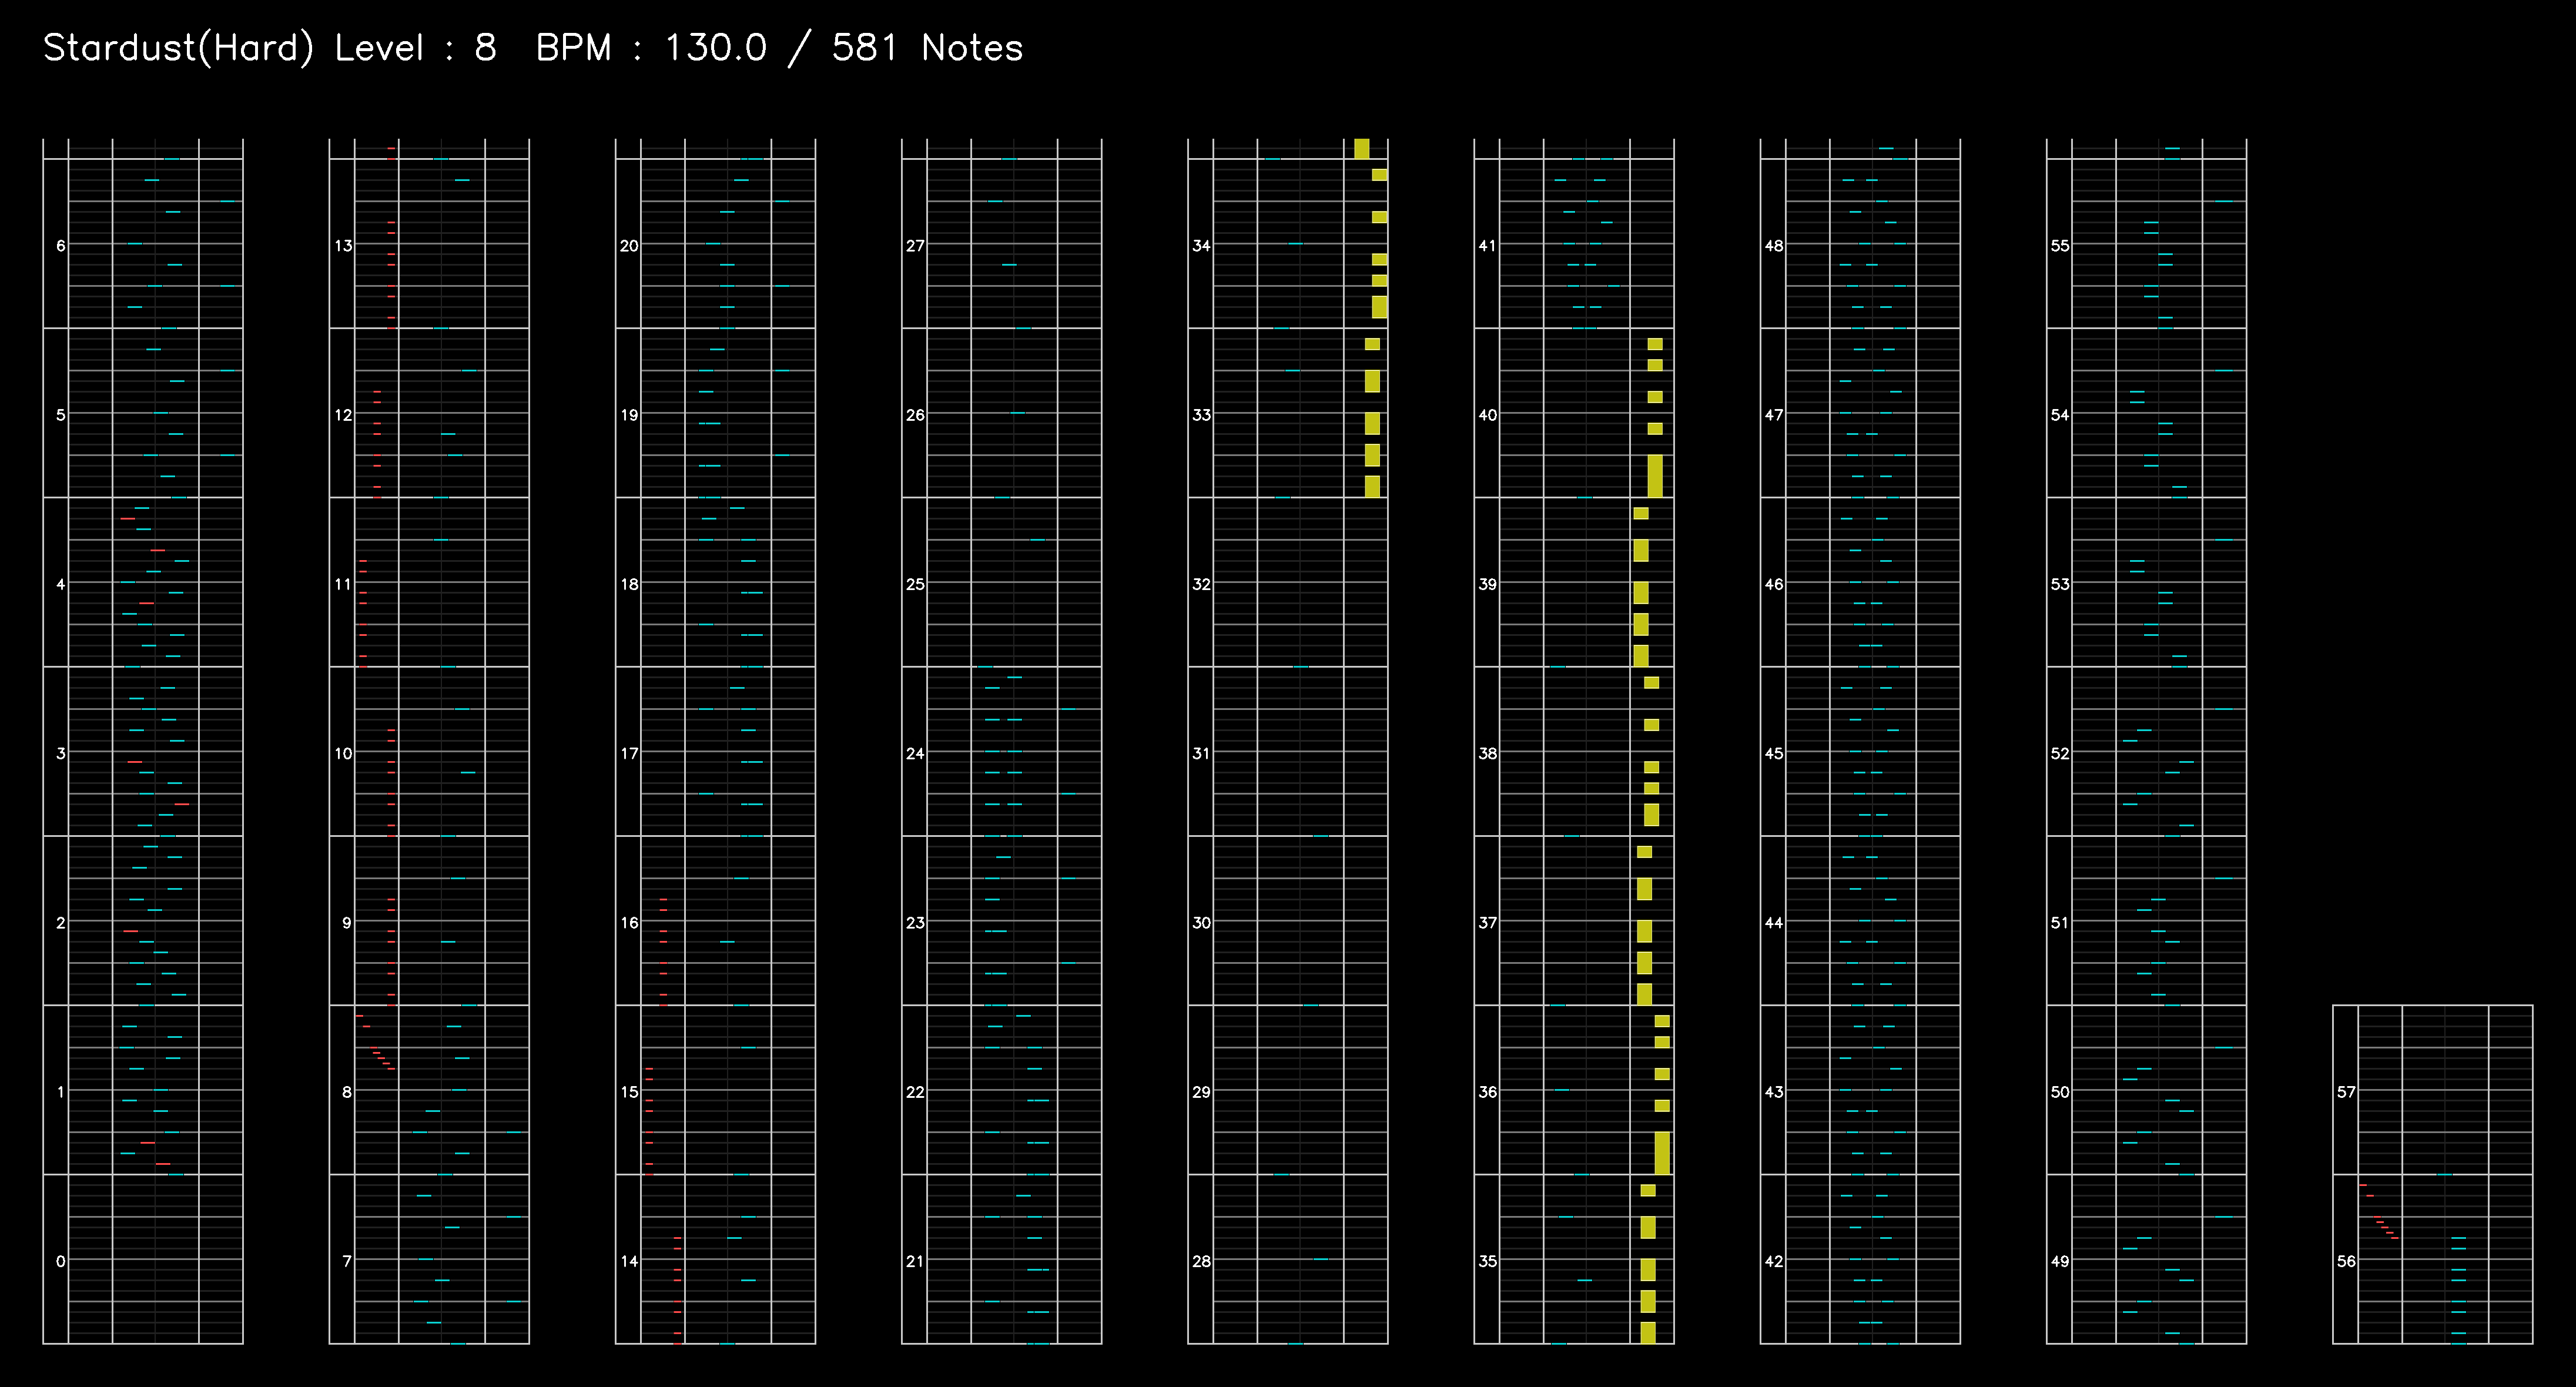The width and height of the screenshot is (2576, 1387).
Task: Pick measure number 33 label
Action: point(1201,415)
